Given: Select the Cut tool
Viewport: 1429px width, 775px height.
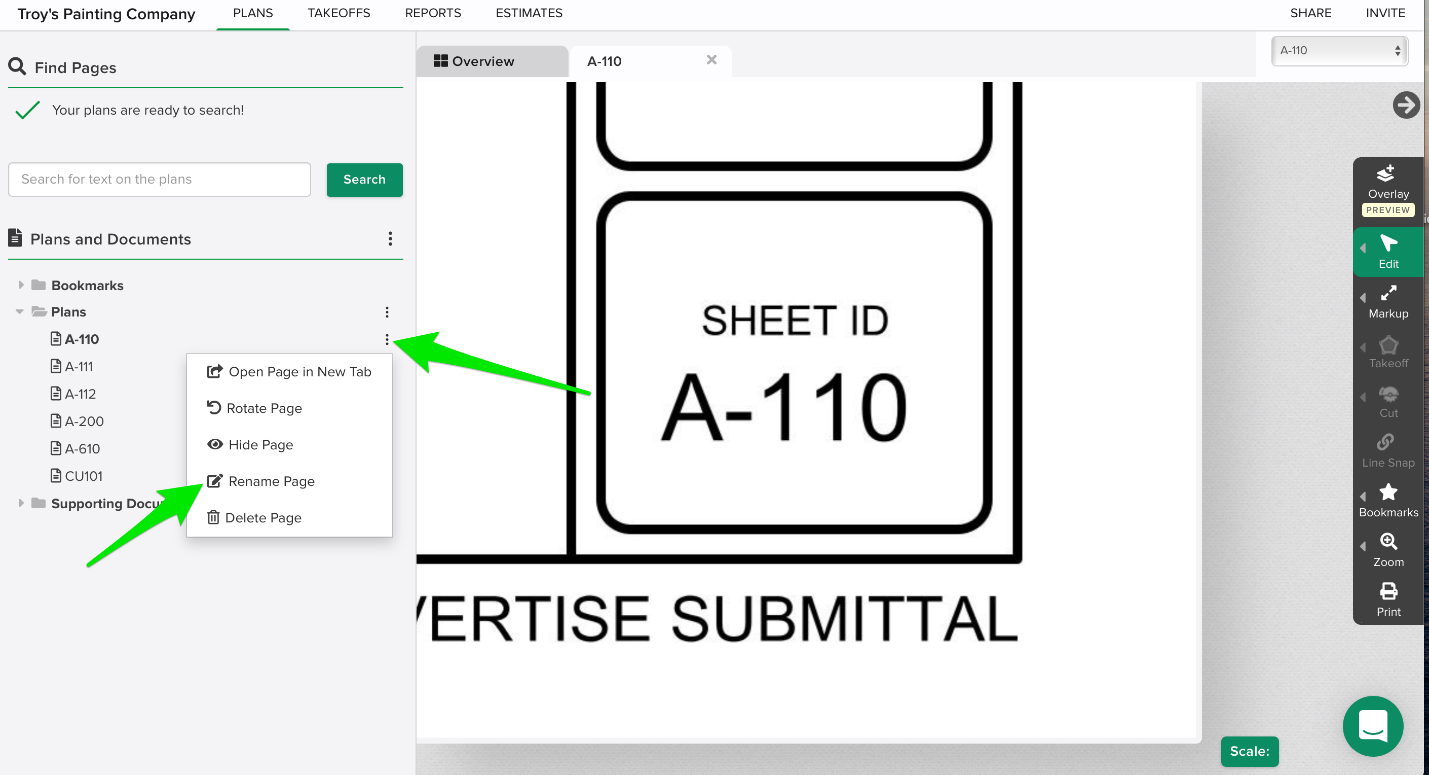Looking at the screenshot, I should pyautogui.click(x=1388, y=402).
